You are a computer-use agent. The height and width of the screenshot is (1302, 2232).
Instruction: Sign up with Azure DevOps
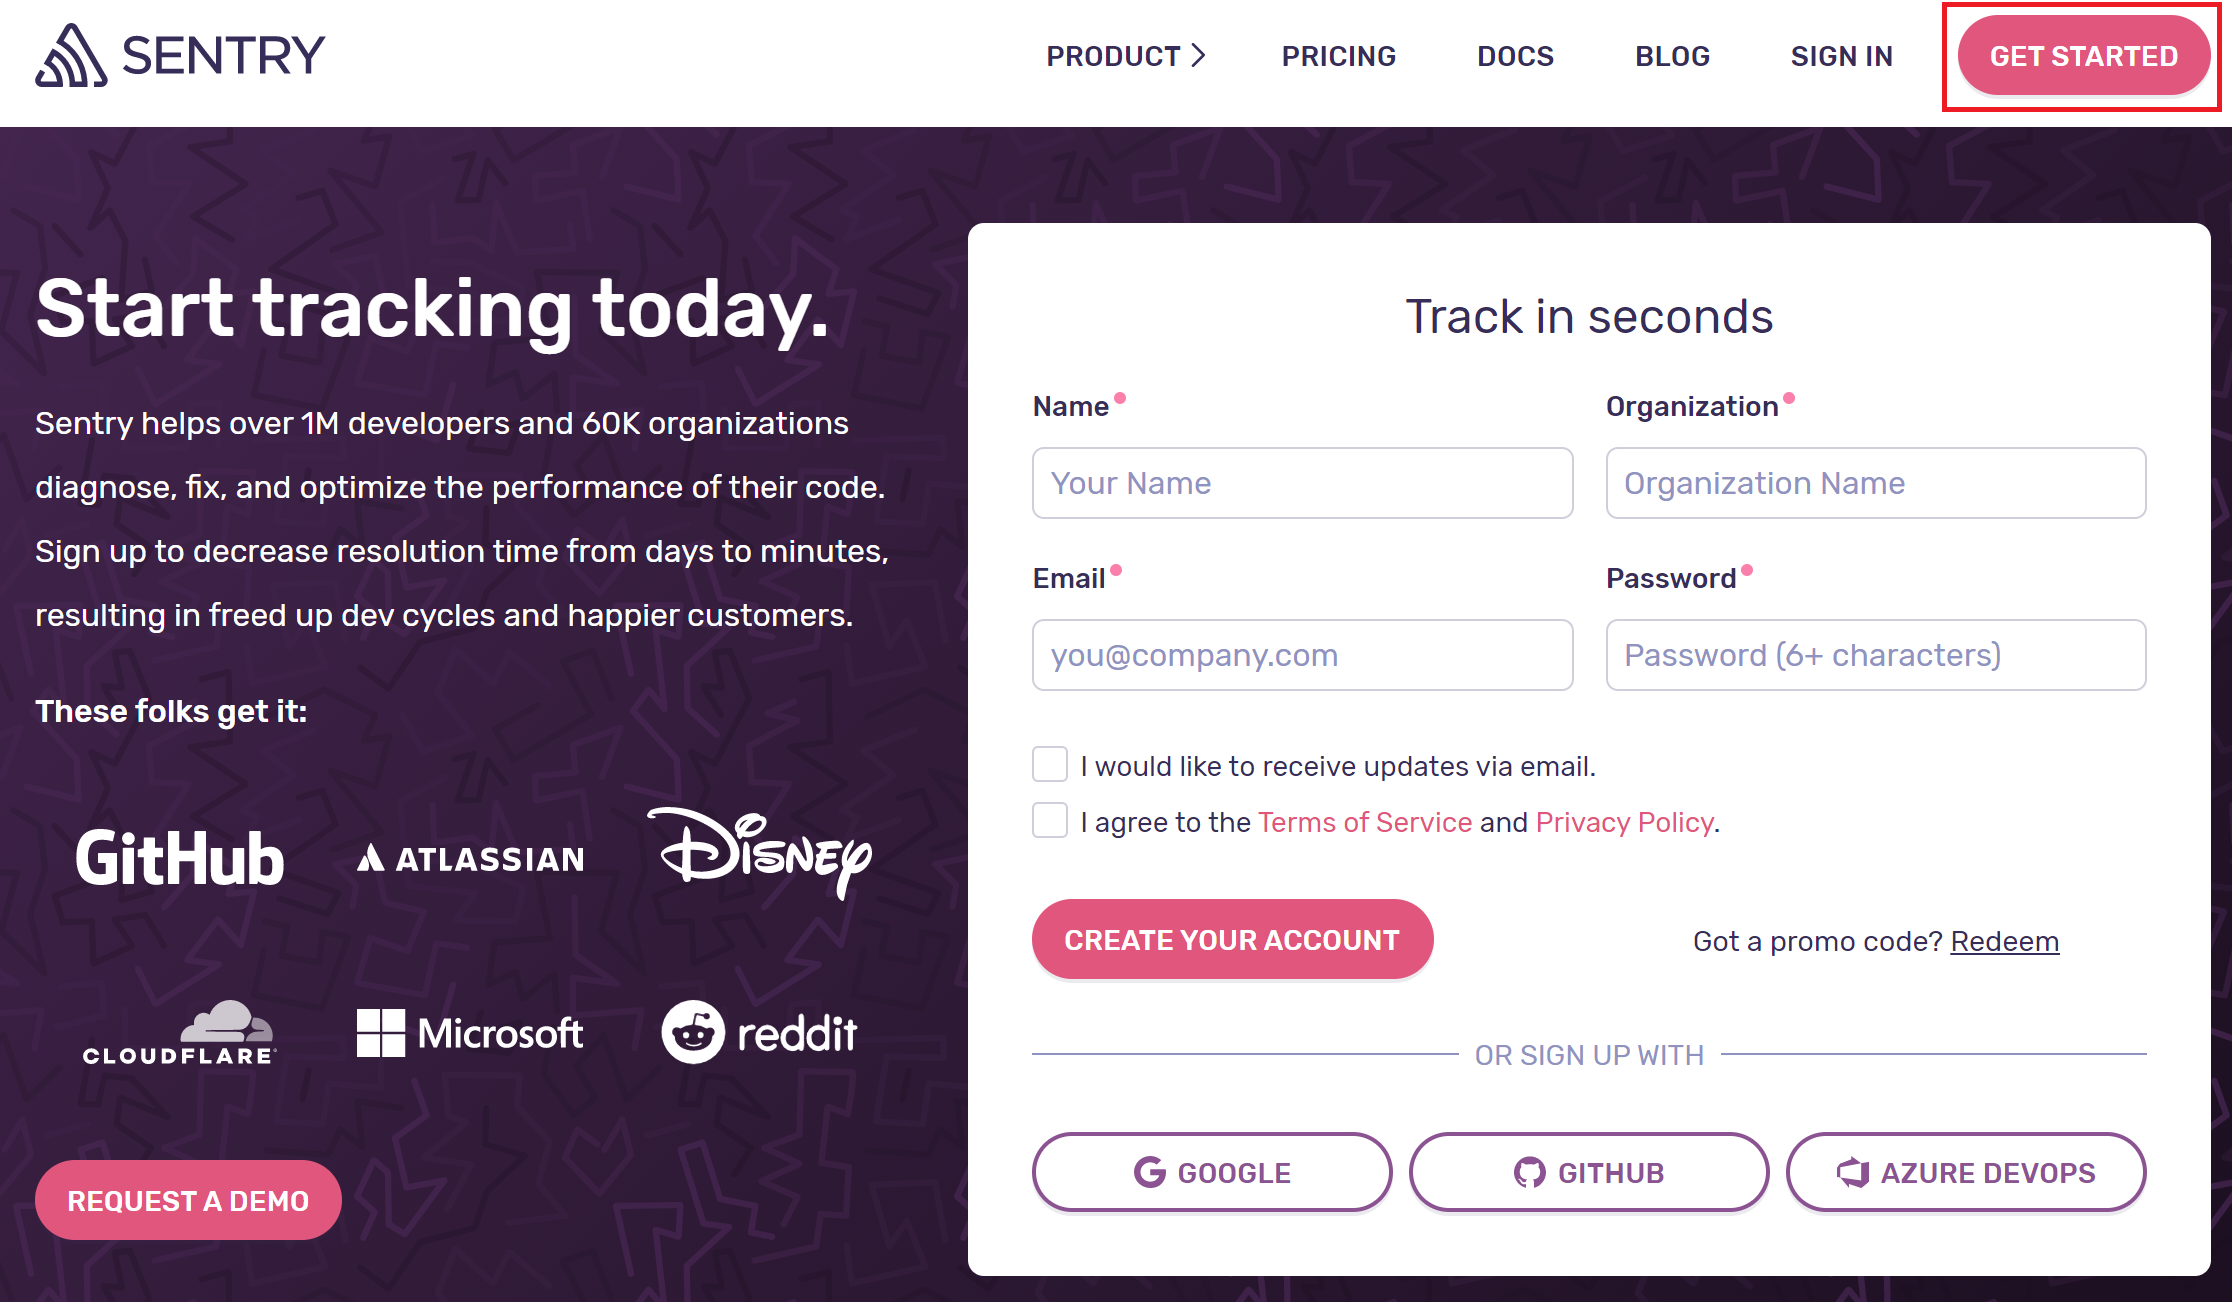pyautogui.click(x=1966, y=1172)
